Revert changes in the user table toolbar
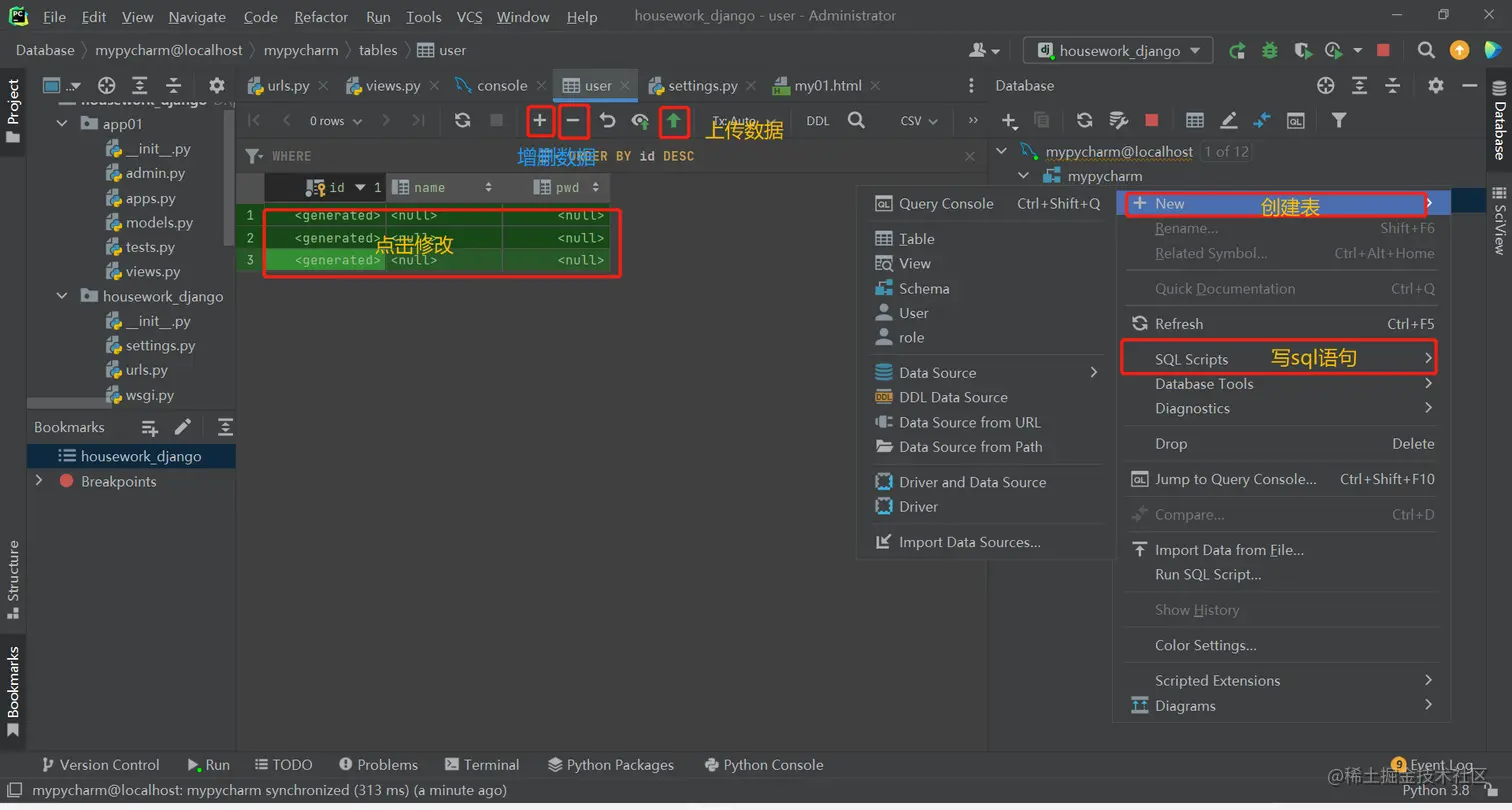The width and height of the screenshot is (1512, 810). click(607, 121)
